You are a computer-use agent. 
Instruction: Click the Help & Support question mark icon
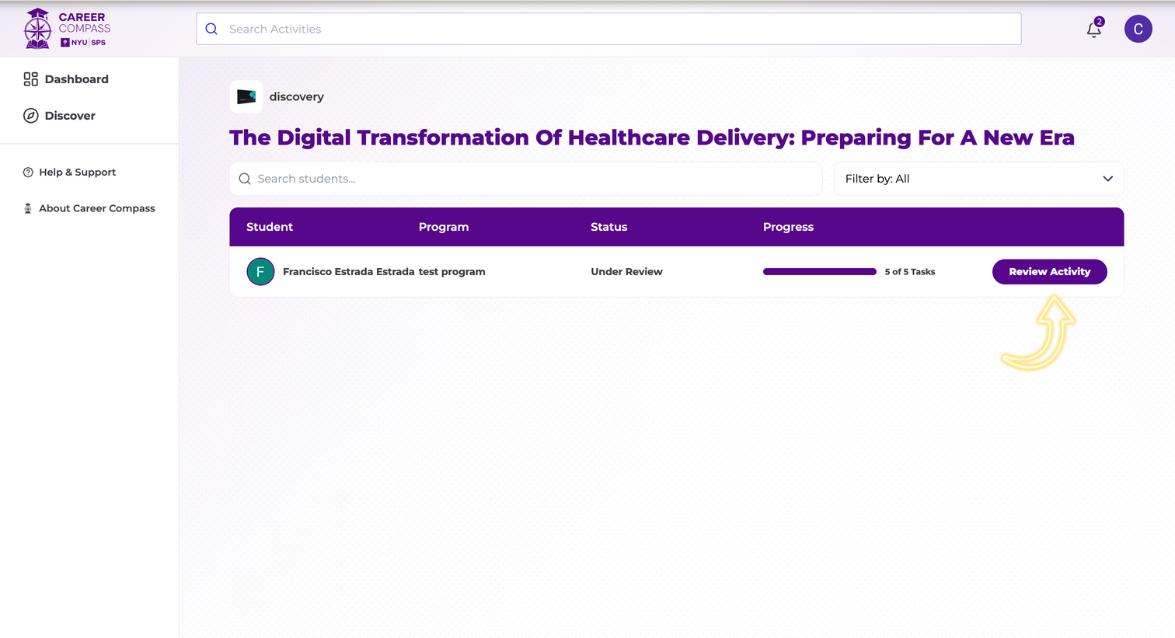pyautogui.click(x=28, y=172)
